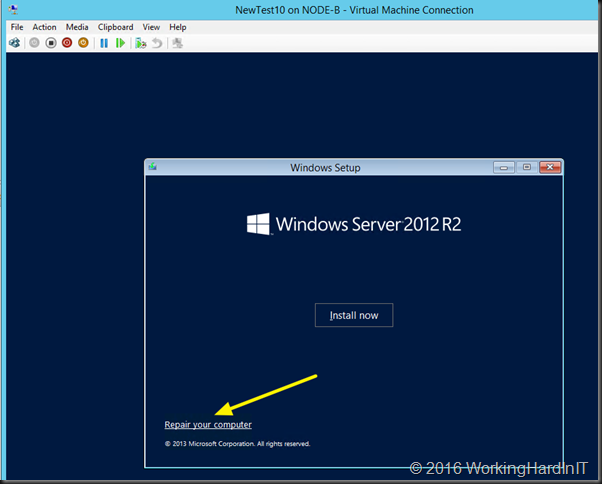Screen dimensions: 602x484
Task: Click the 'NewTest10 on NODE-B' title text
Action: tap(354, 10)
